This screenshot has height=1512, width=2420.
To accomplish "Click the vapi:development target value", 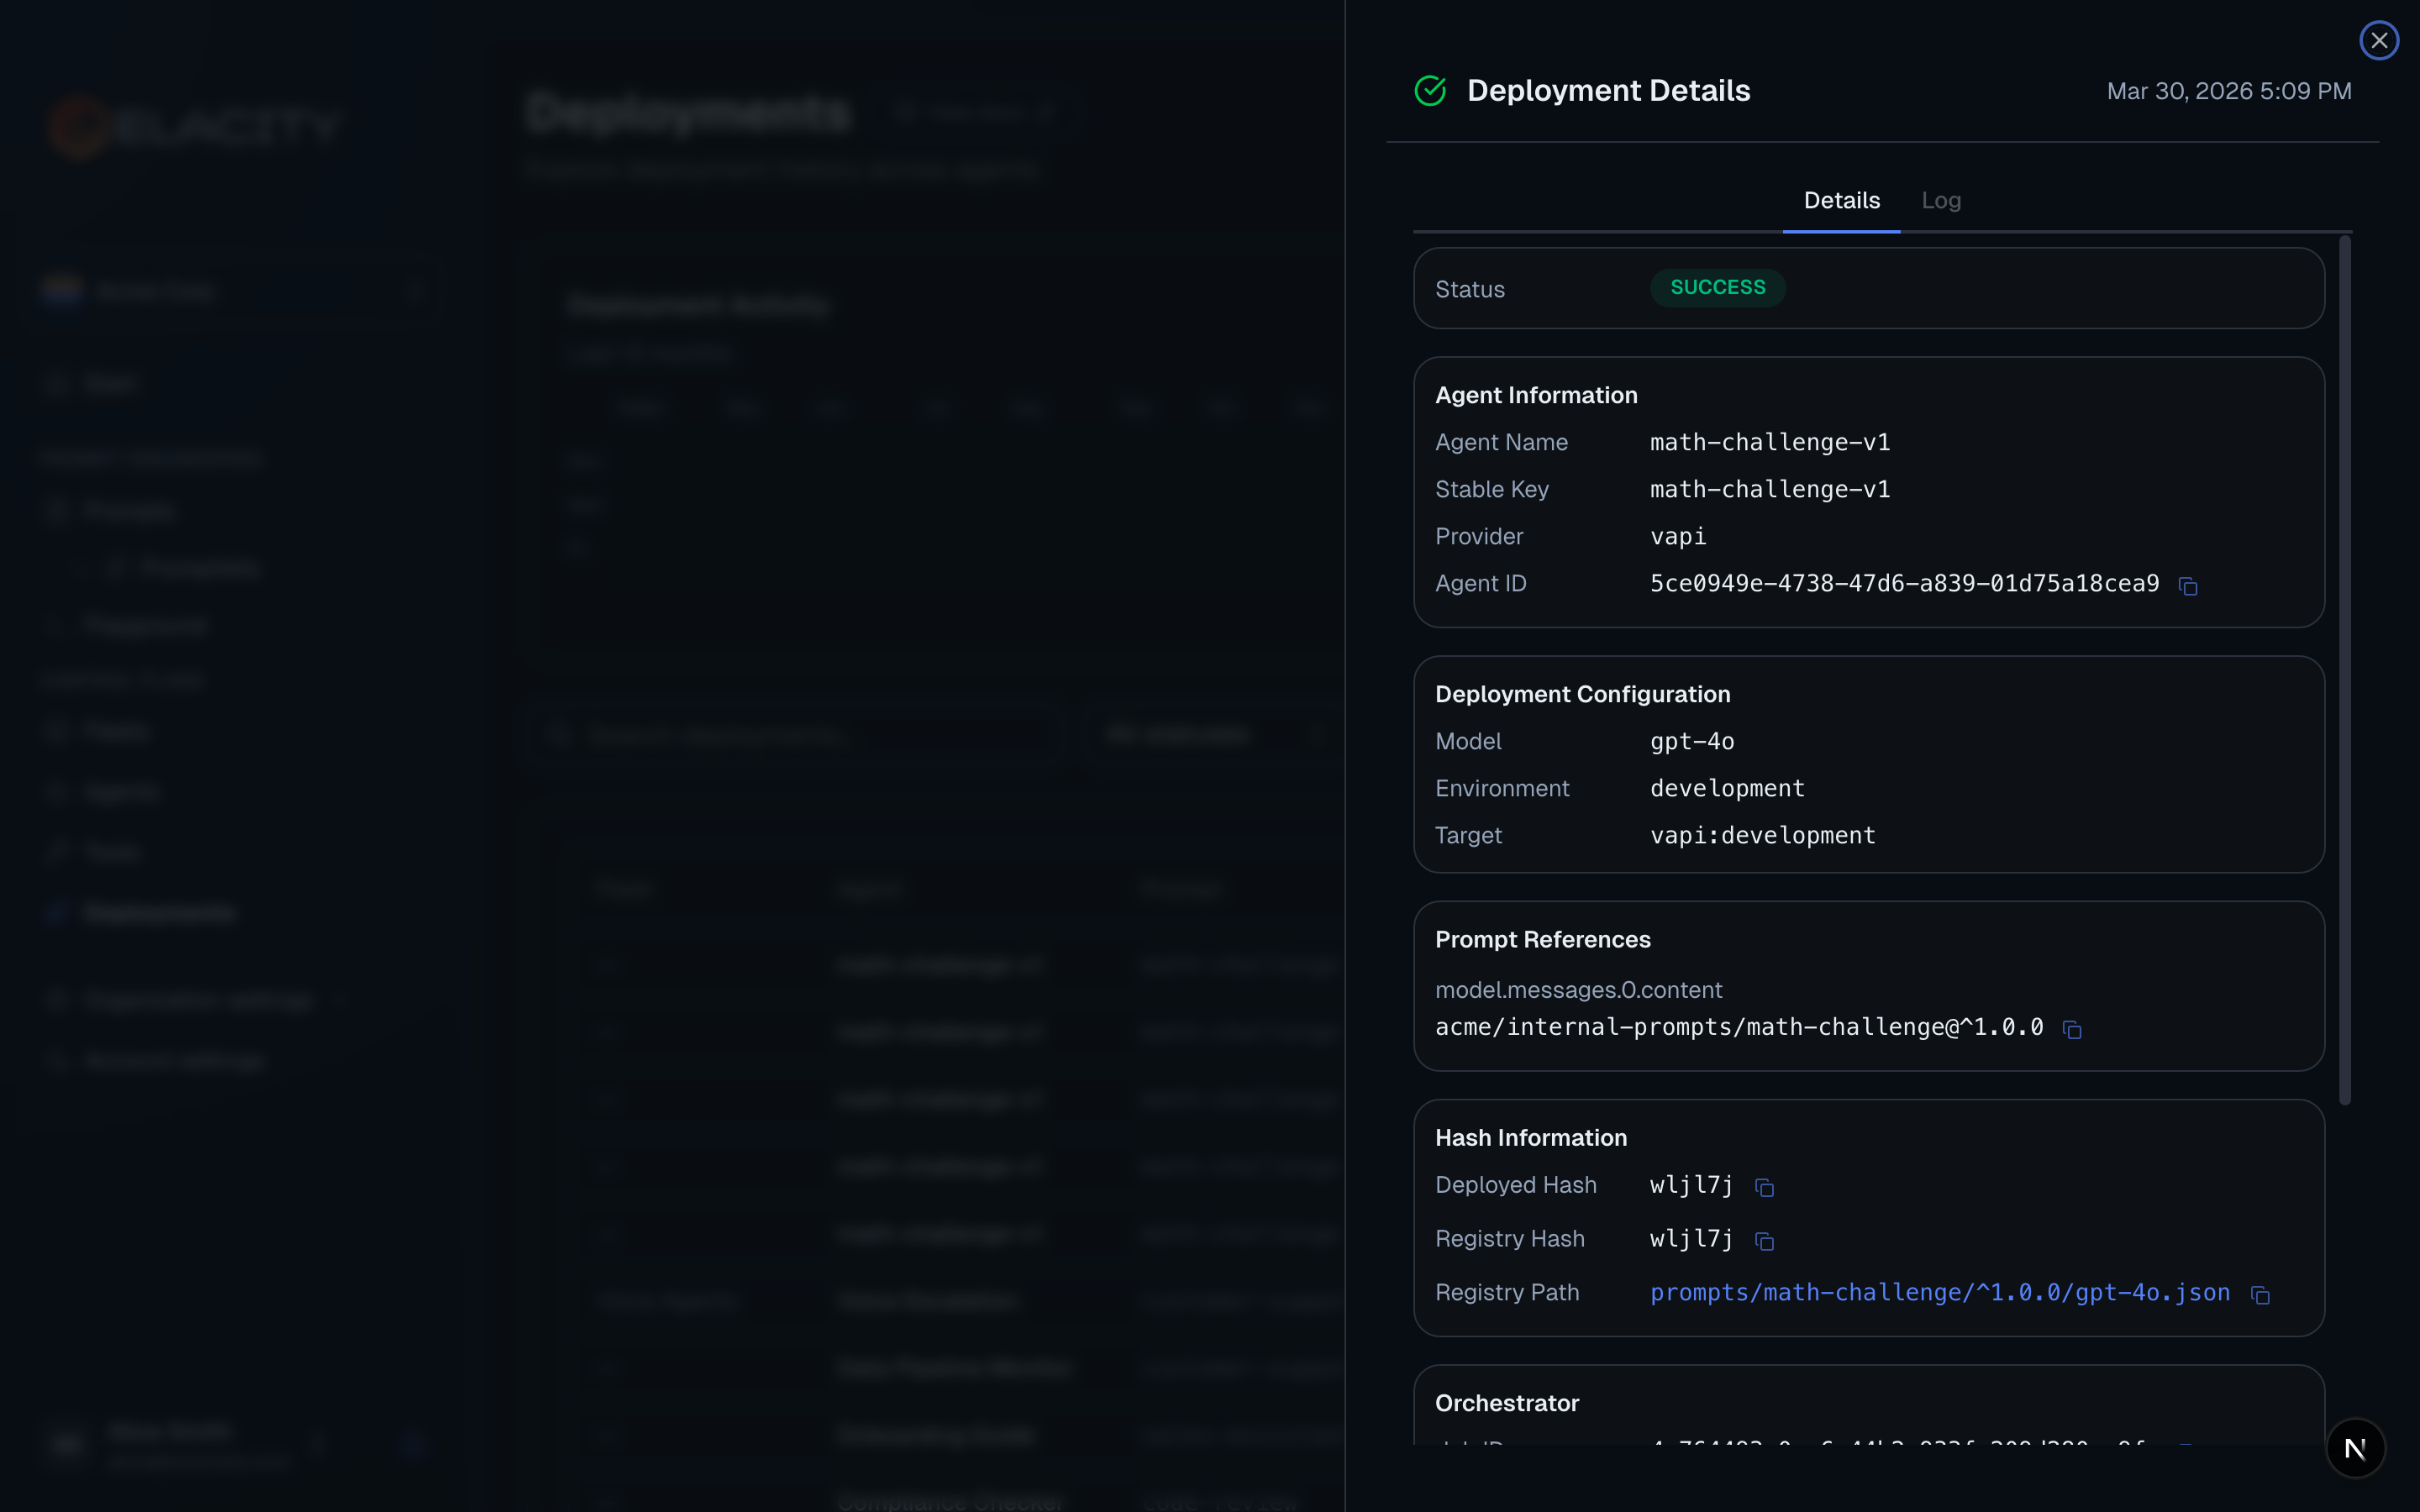I will (1762, 836).
